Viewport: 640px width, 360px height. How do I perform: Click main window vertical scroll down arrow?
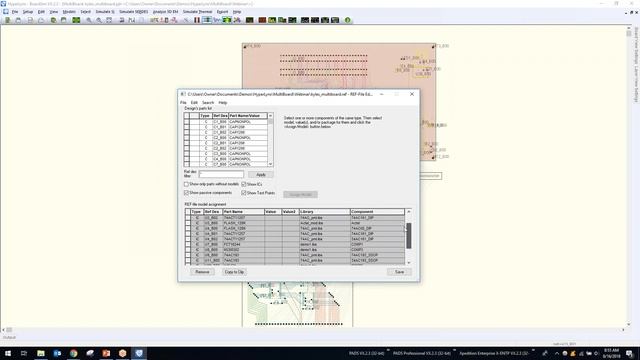pyautogui.click(x=629, y=324)
